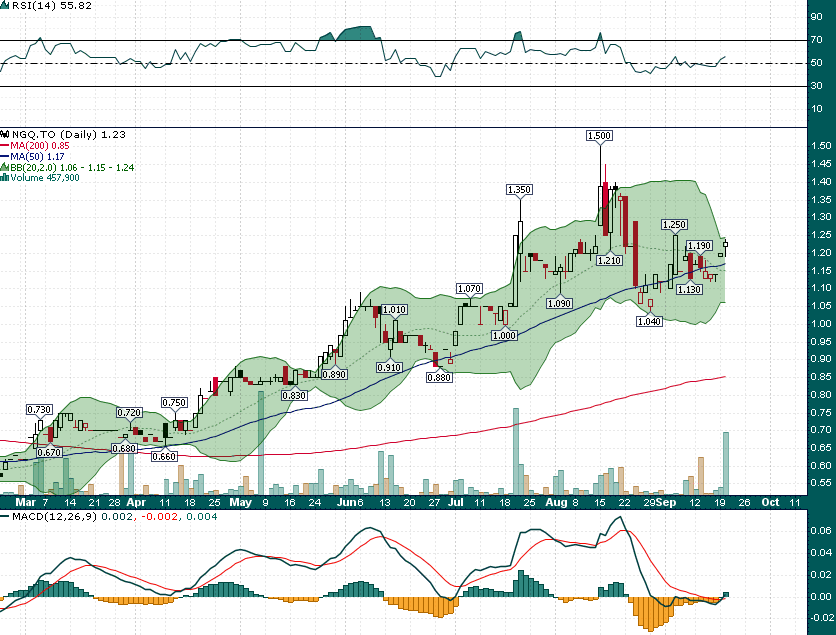Click the 1.500 peak price callout
Image resolution: width=836 pixels, height=635 pixels.
click(x=599, y=135)
